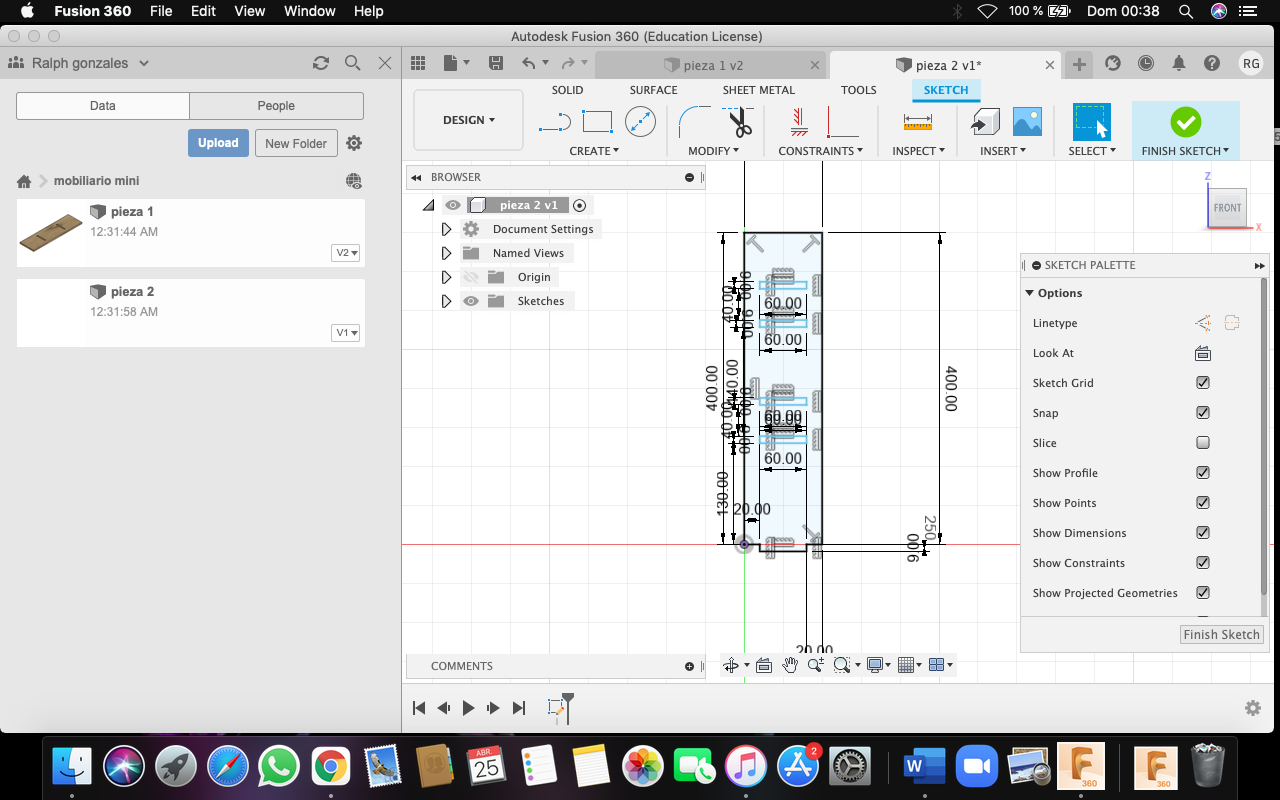Open the DESIGN workspace dropdown
The height and width of the screenshot is (800, 1280).
click(468, 120)
